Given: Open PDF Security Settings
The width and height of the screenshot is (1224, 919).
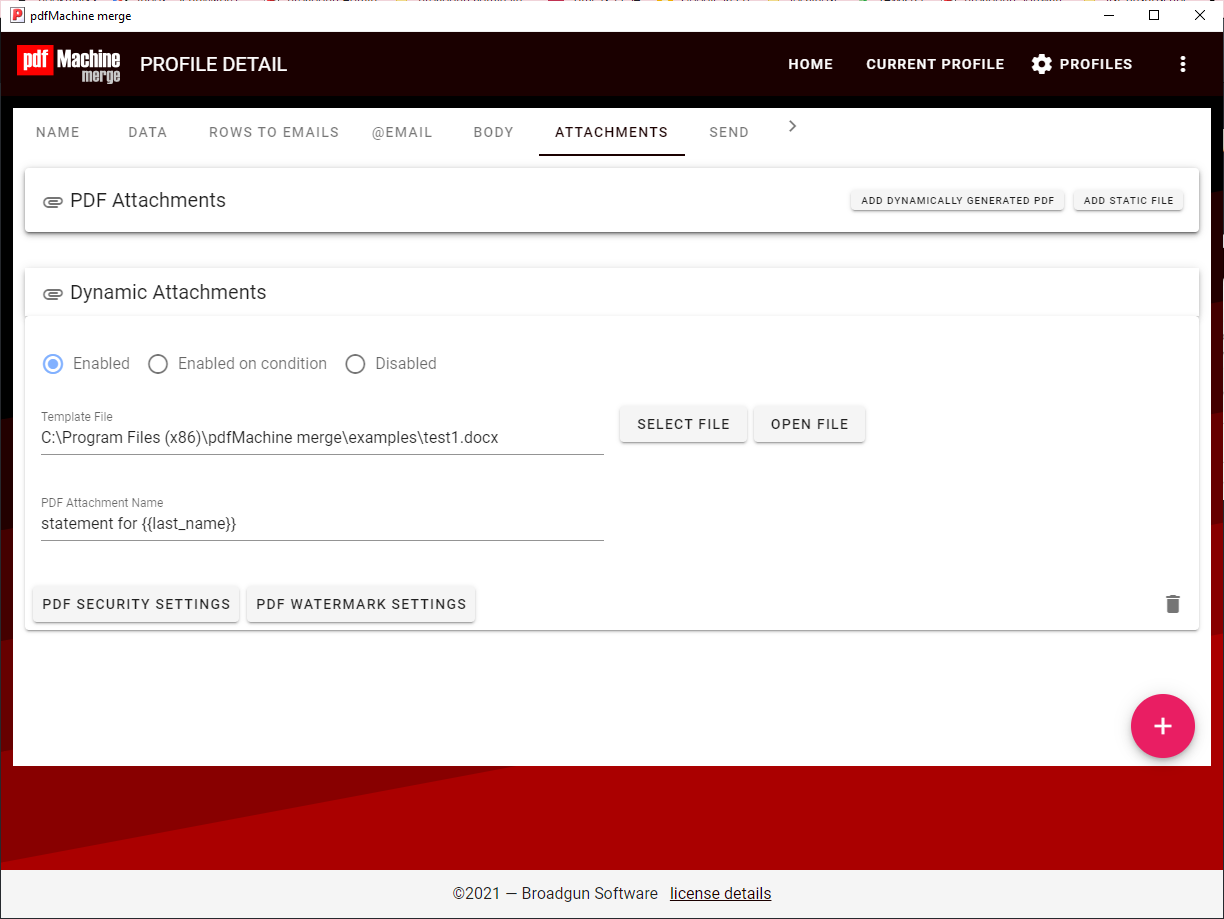Looking at the screenshot, I should click(x=136, y=604).
